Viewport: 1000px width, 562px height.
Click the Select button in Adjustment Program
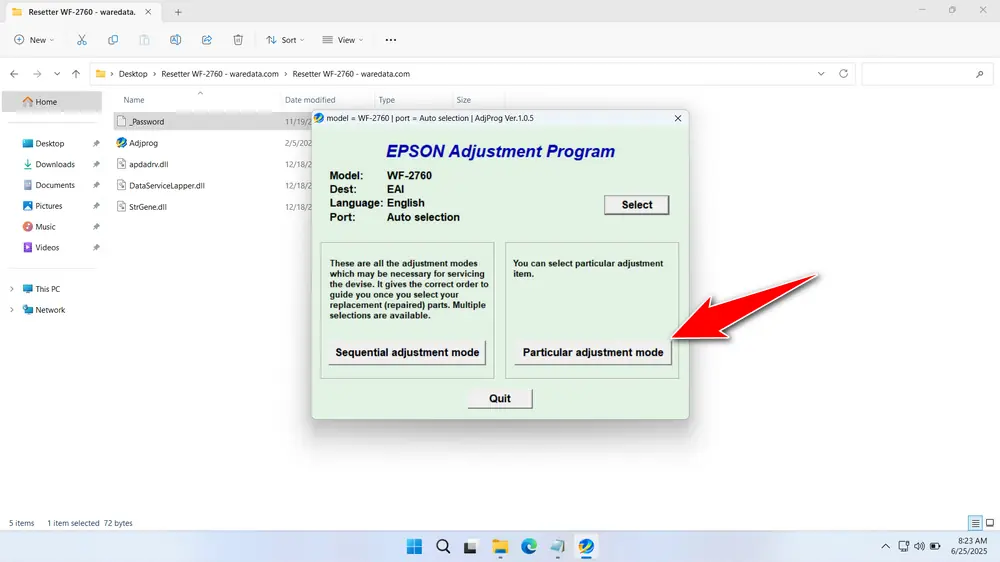tap(636, 205)
